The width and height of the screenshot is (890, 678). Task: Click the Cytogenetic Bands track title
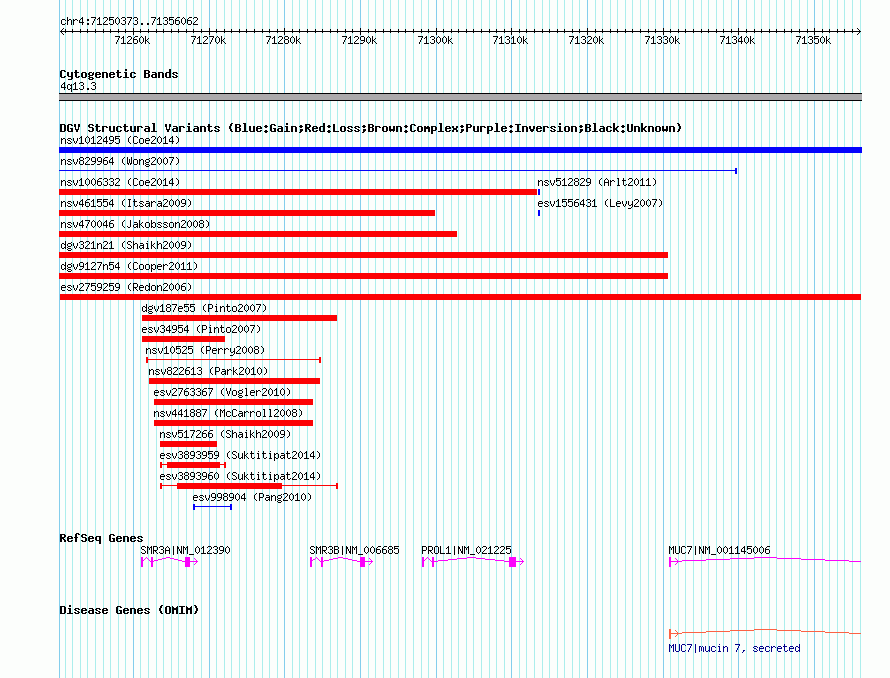click(x=119, y=74)
